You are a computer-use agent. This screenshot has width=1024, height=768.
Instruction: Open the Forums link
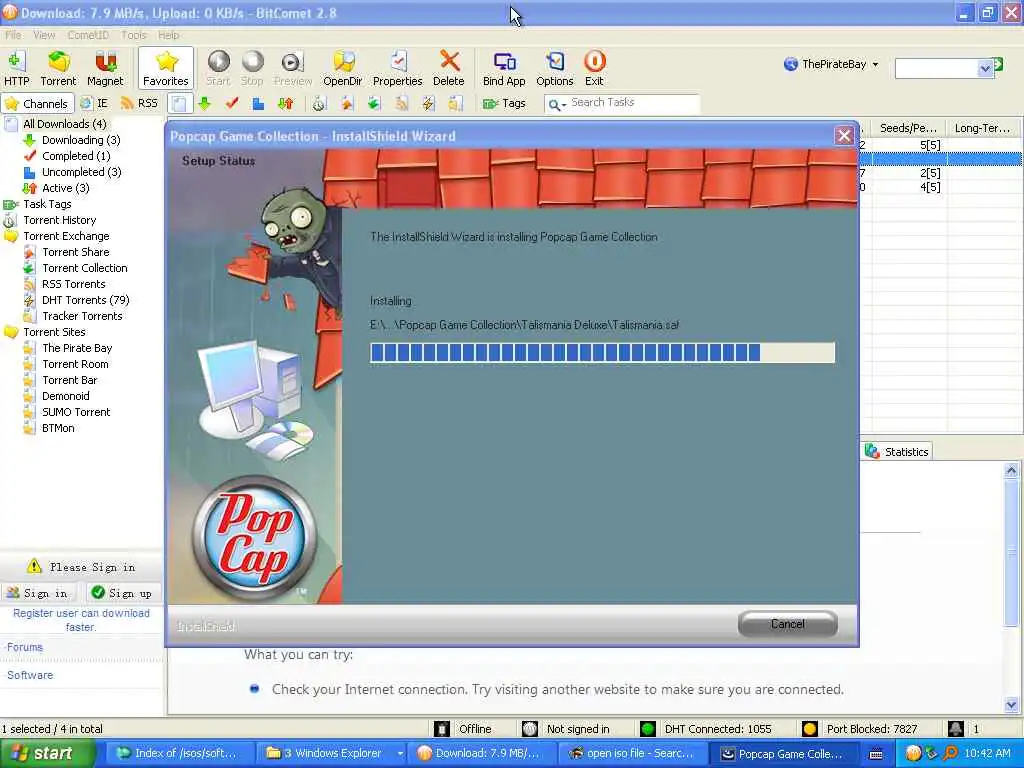(x=25, y=647)
